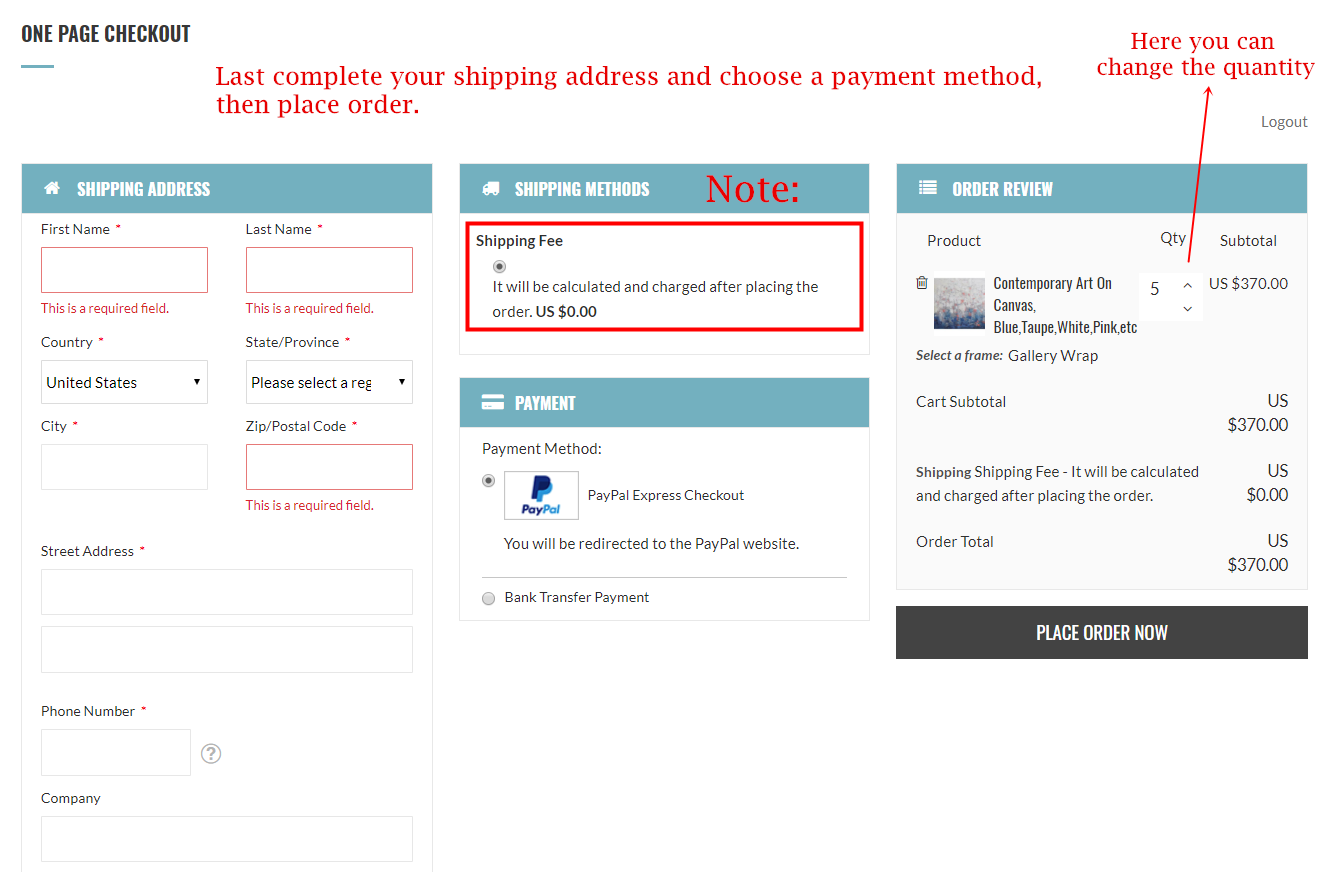Click the PayPal logo in the Payment section
The height and width of the screenshot is (872, 1326).
pos(541,495)
